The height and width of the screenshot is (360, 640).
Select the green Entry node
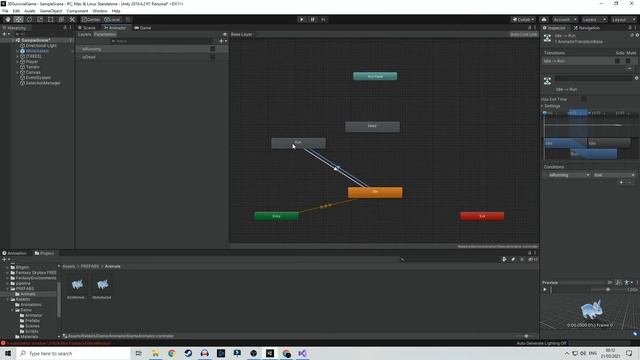[276, 216]
